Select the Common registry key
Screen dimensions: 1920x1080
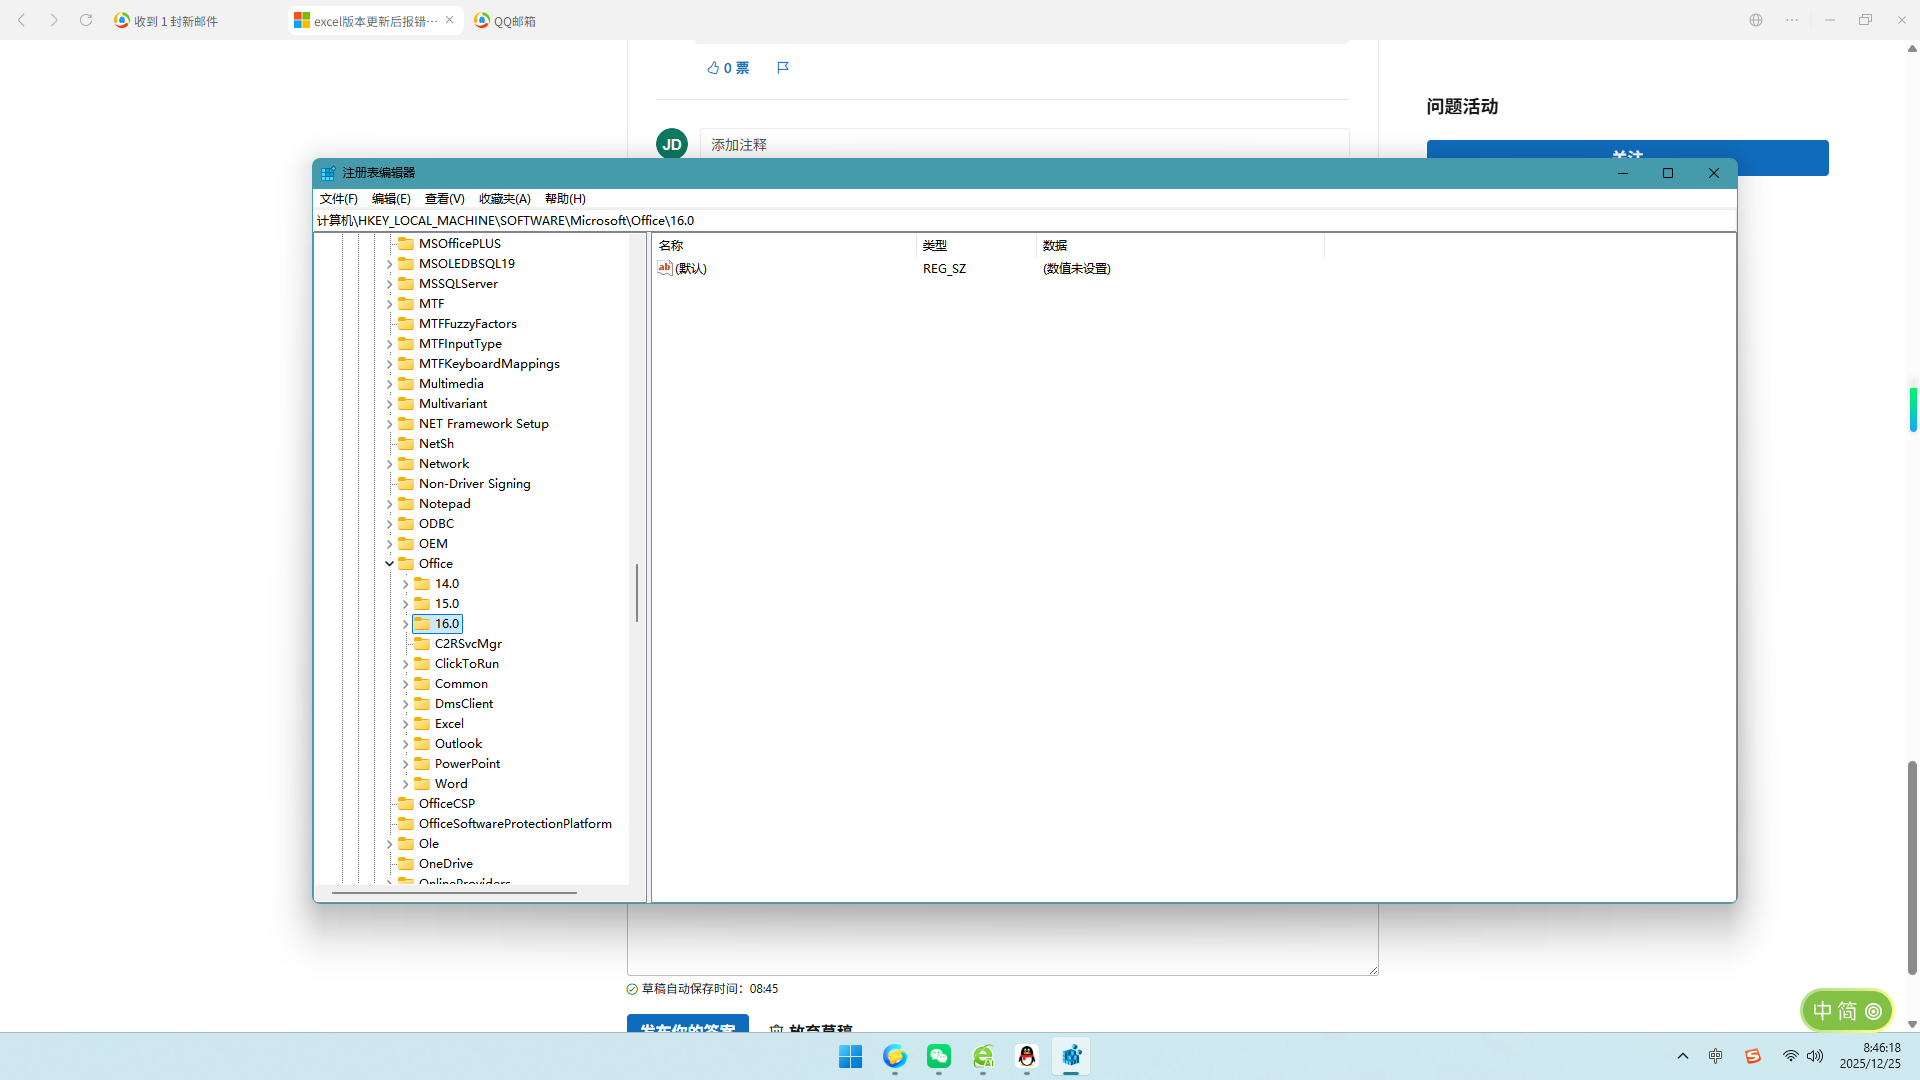coord(461,684)
